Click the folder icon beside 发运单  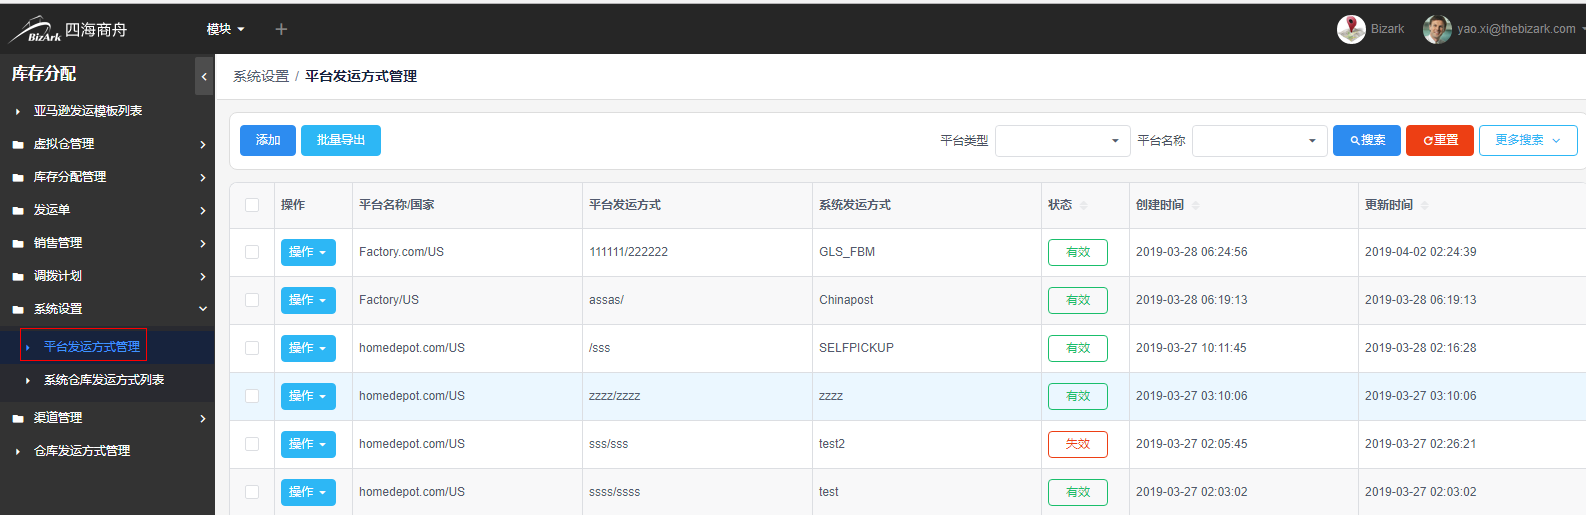[x=18, y=210]
